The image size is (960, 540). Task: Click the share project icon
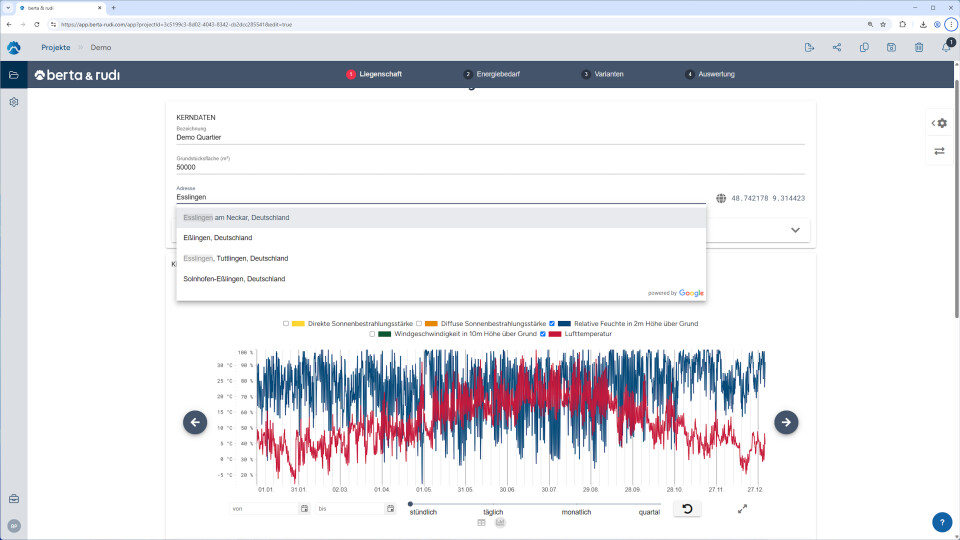[x=837, y=47]
